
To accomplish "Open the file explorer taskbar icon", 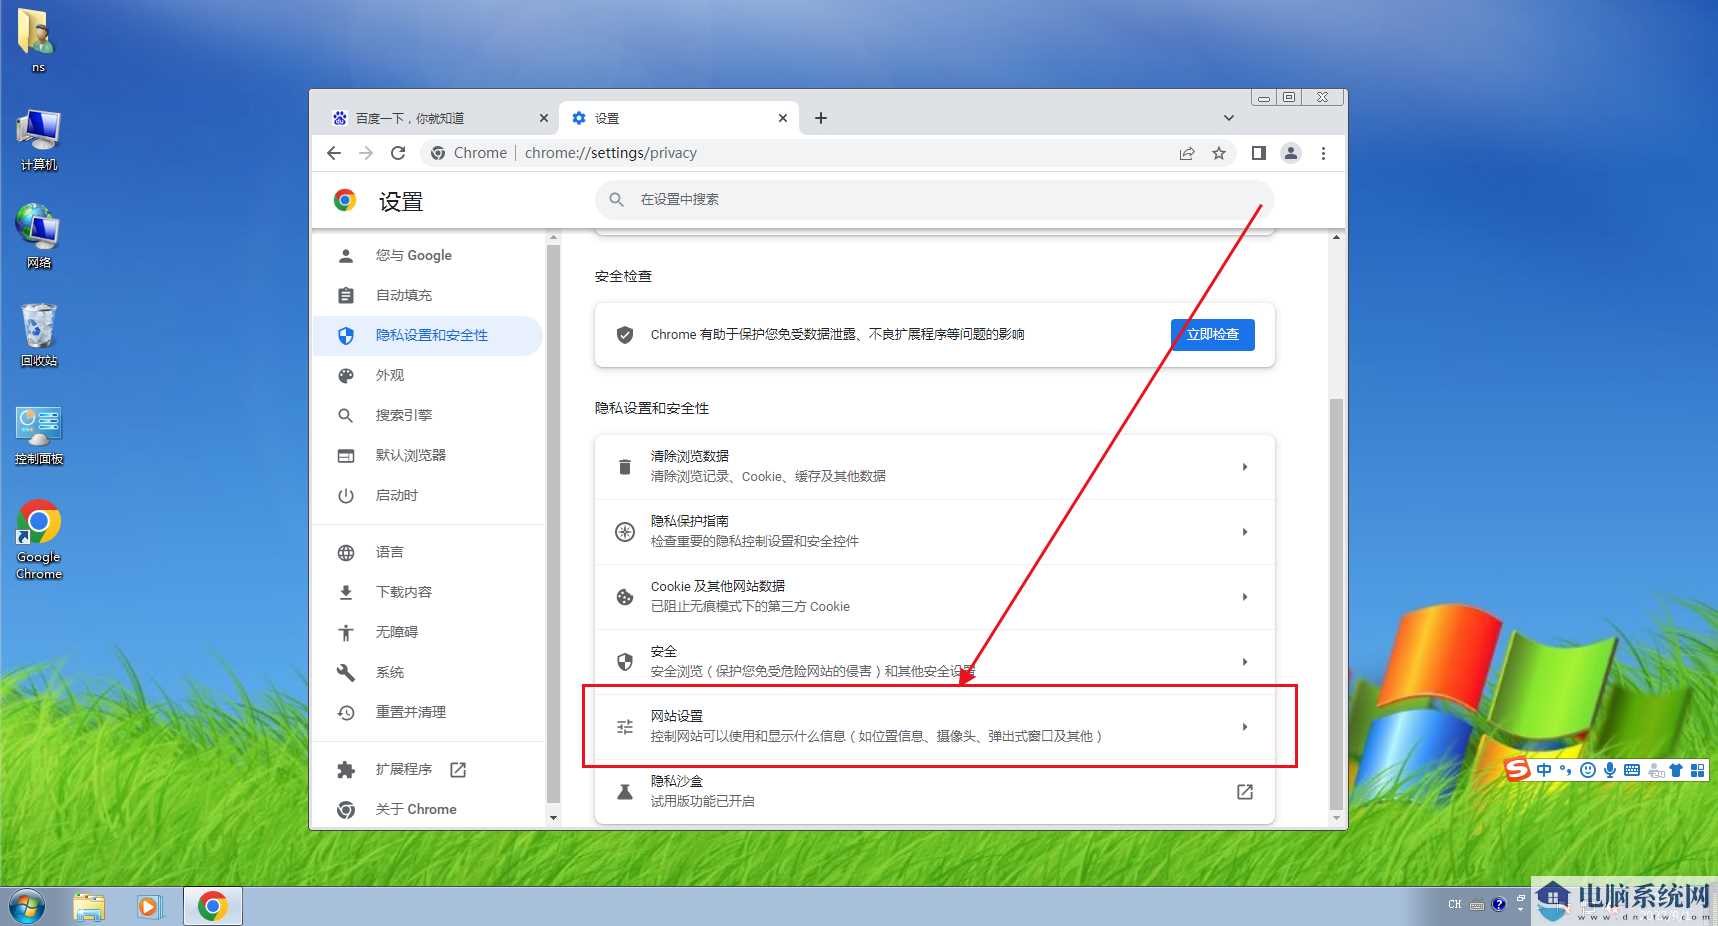I will pos(89,907).
